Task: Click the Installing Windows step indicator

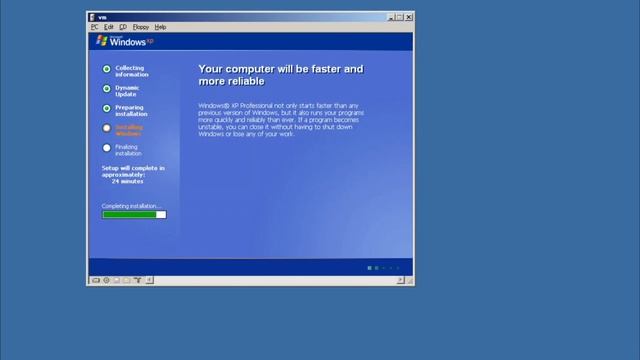Action: 107,128
